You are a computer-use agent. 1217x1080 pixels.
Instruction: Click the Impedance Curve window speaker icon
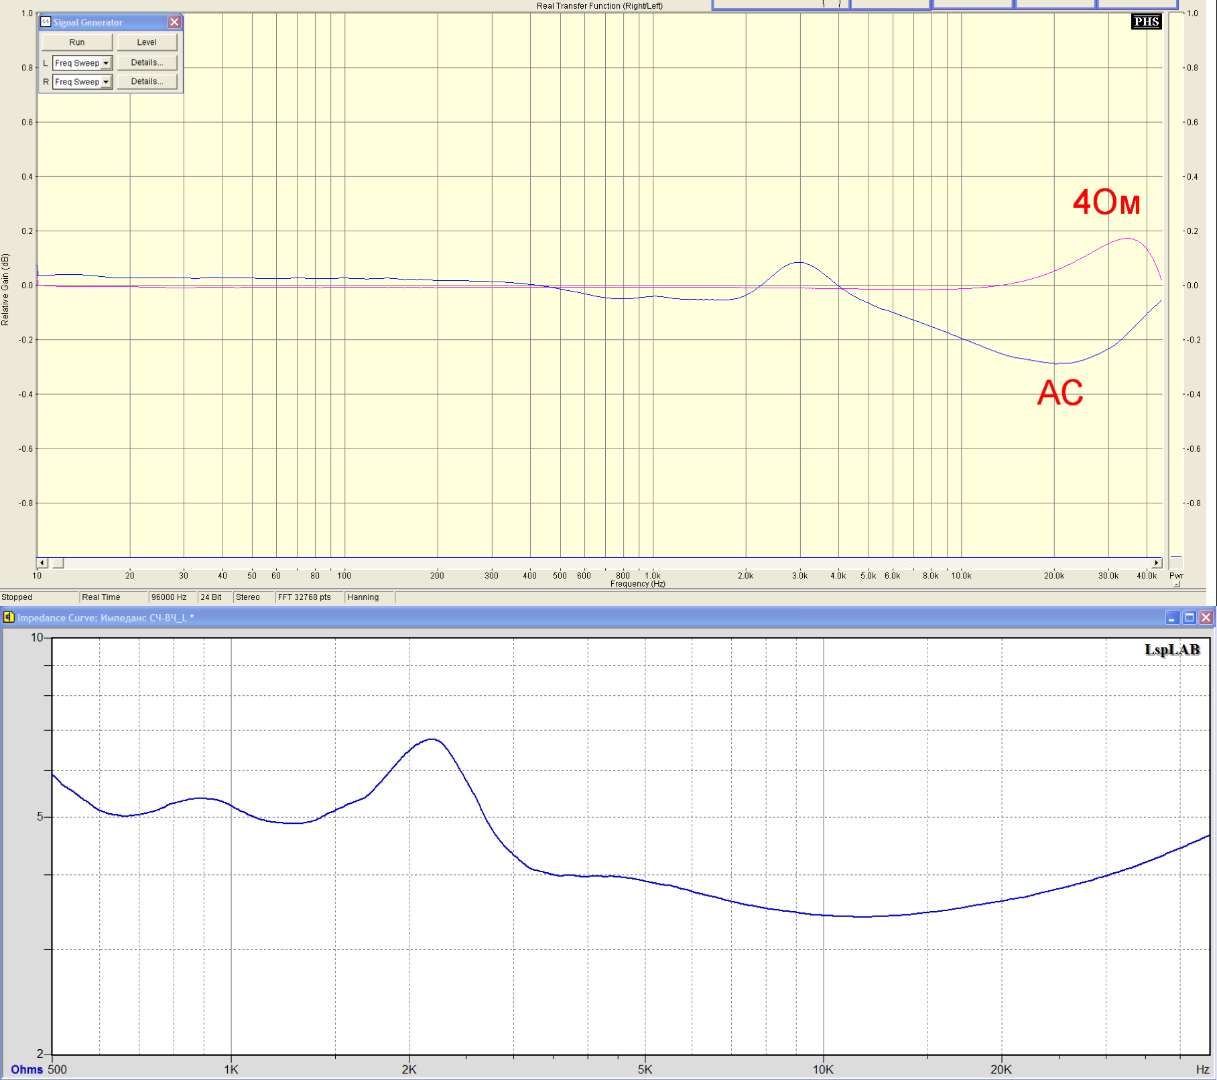point(9,618)
